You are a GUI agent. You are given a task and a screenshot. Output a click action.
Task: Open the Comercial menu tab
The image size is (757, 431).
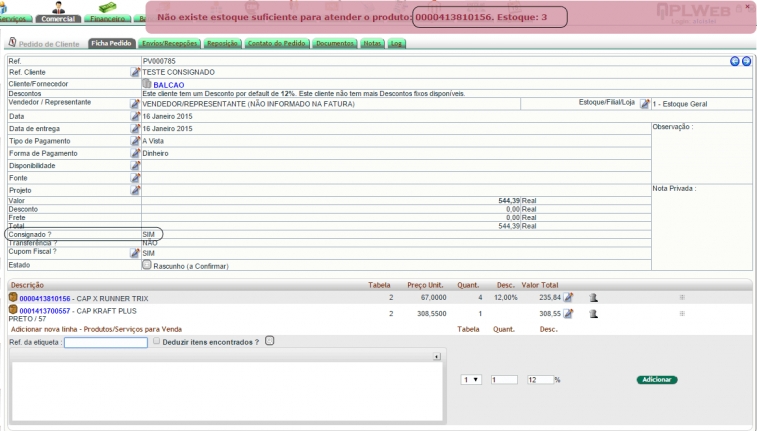(x=58, y=19)
